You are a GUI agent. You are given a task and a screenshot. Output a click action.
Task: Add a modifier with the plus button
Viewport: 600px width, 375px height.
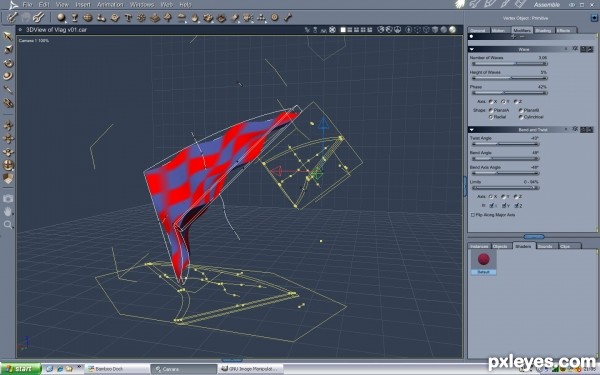click(514, 37)
